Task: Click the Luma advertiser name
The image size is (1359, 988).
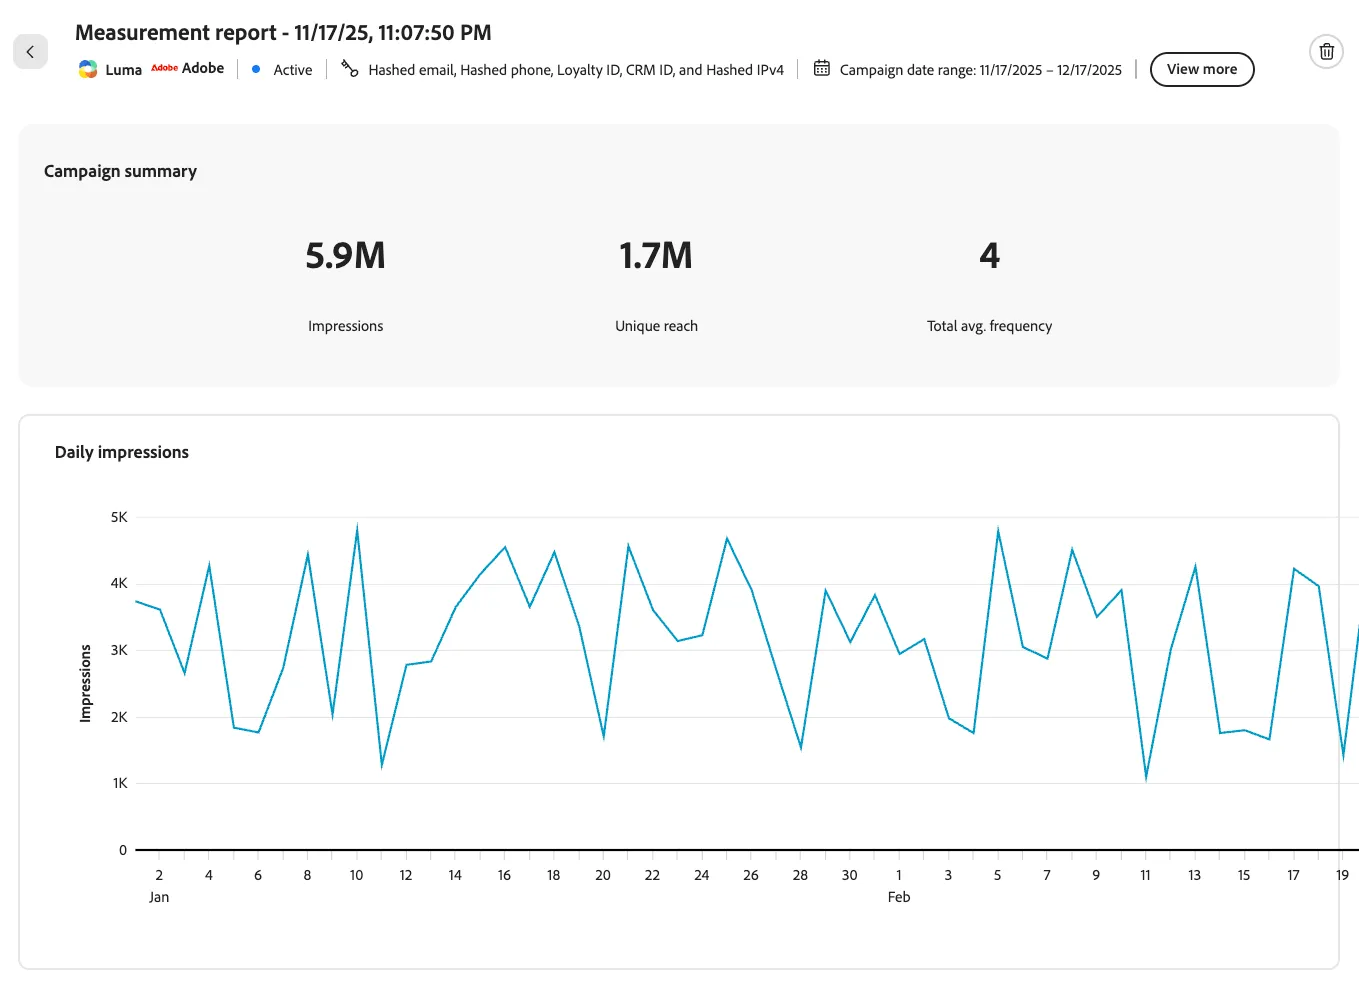Action: click(124, 70)
